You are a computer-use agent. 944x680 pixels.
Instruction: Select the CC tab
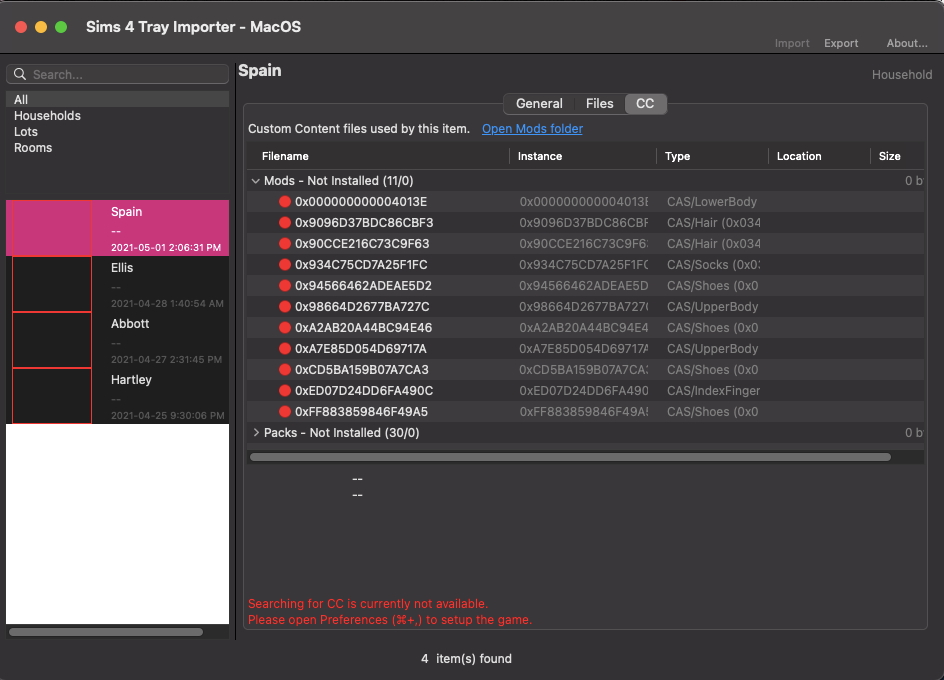click(645, 104)
